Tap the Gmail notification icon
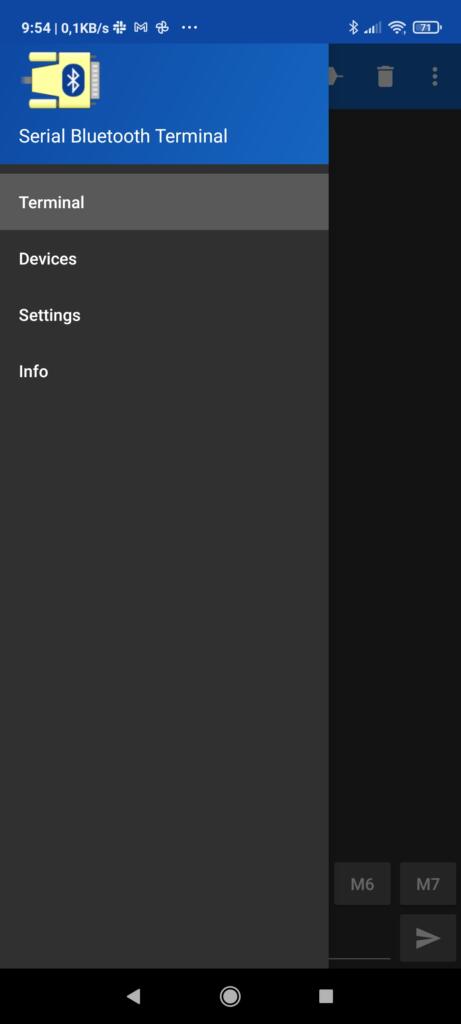 (141, 27)
